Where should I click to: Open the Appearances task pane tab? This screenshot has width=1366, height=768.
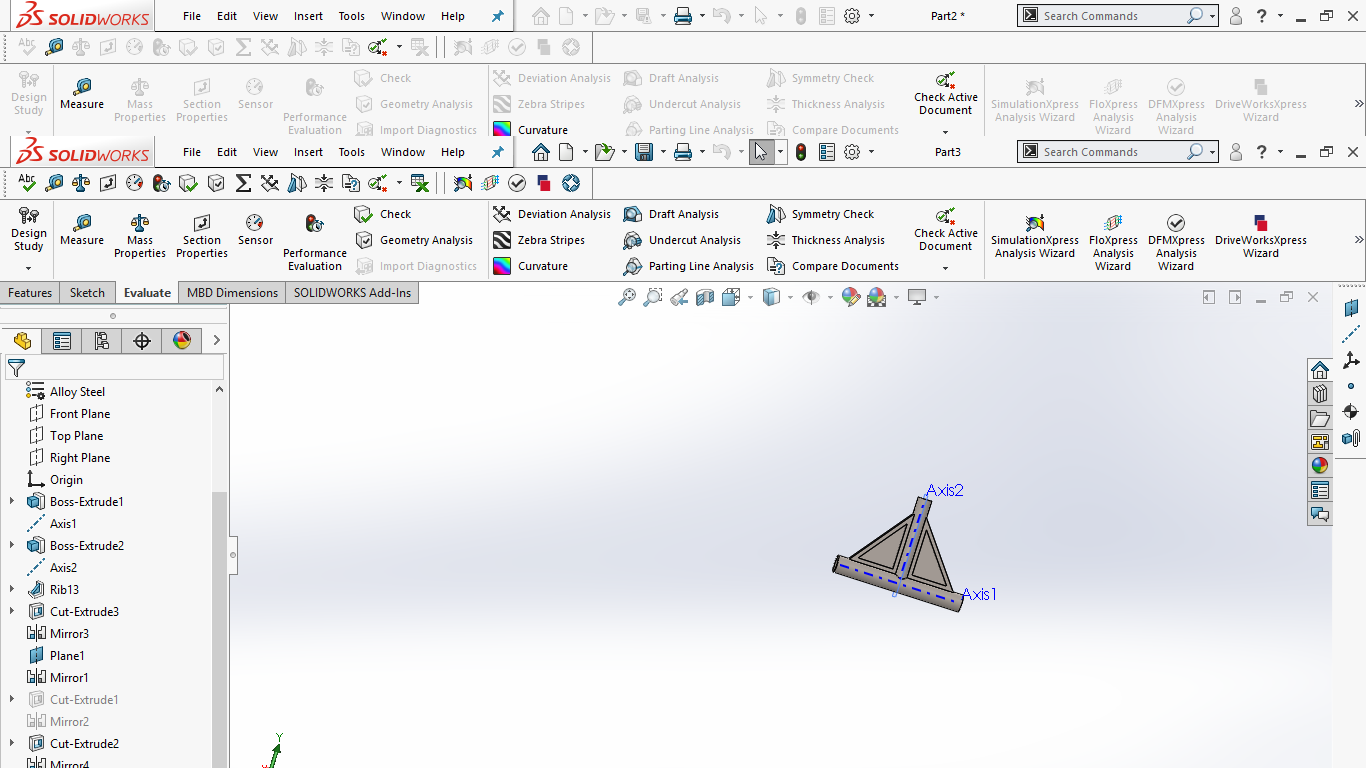pyautogui.click(x=1320, y=466)
